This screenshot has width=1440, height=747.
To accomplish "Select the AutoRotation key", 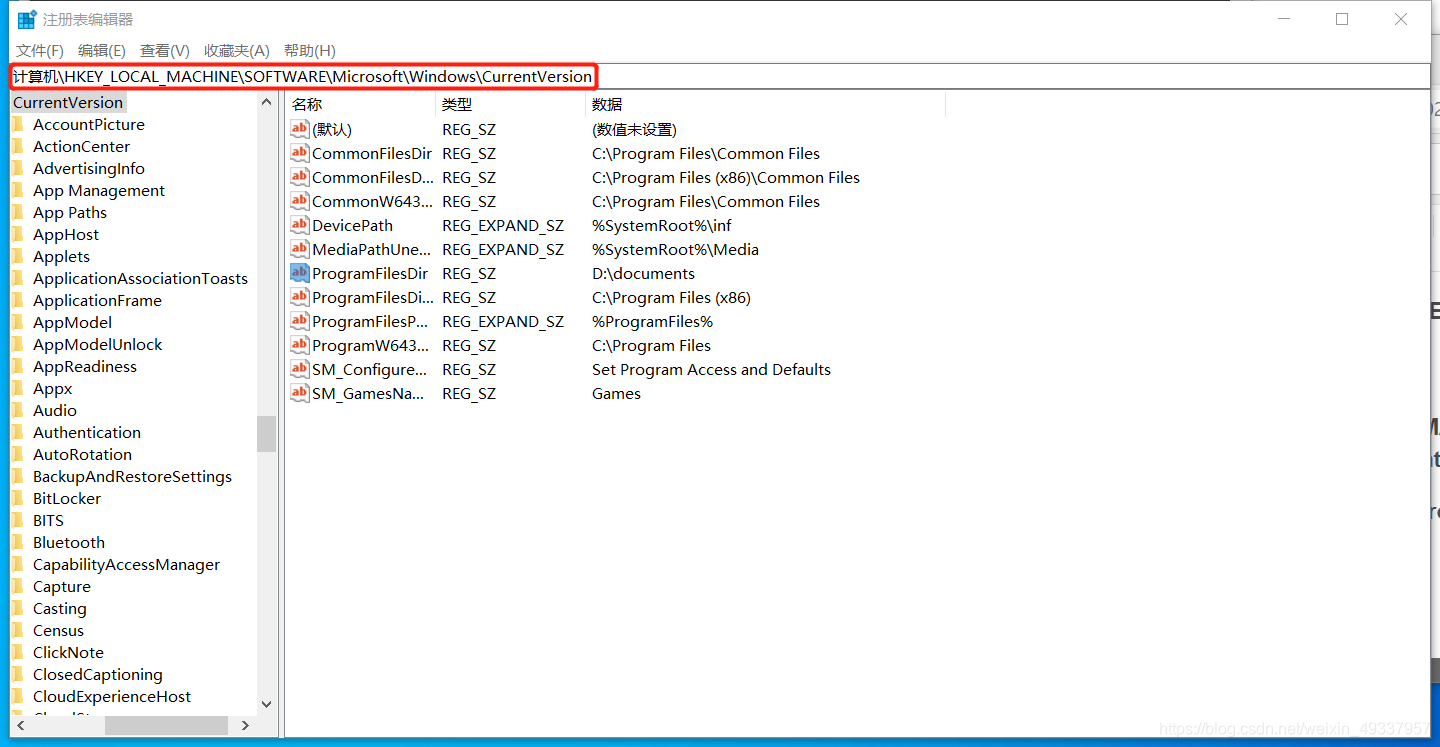I will coord(82,454).
